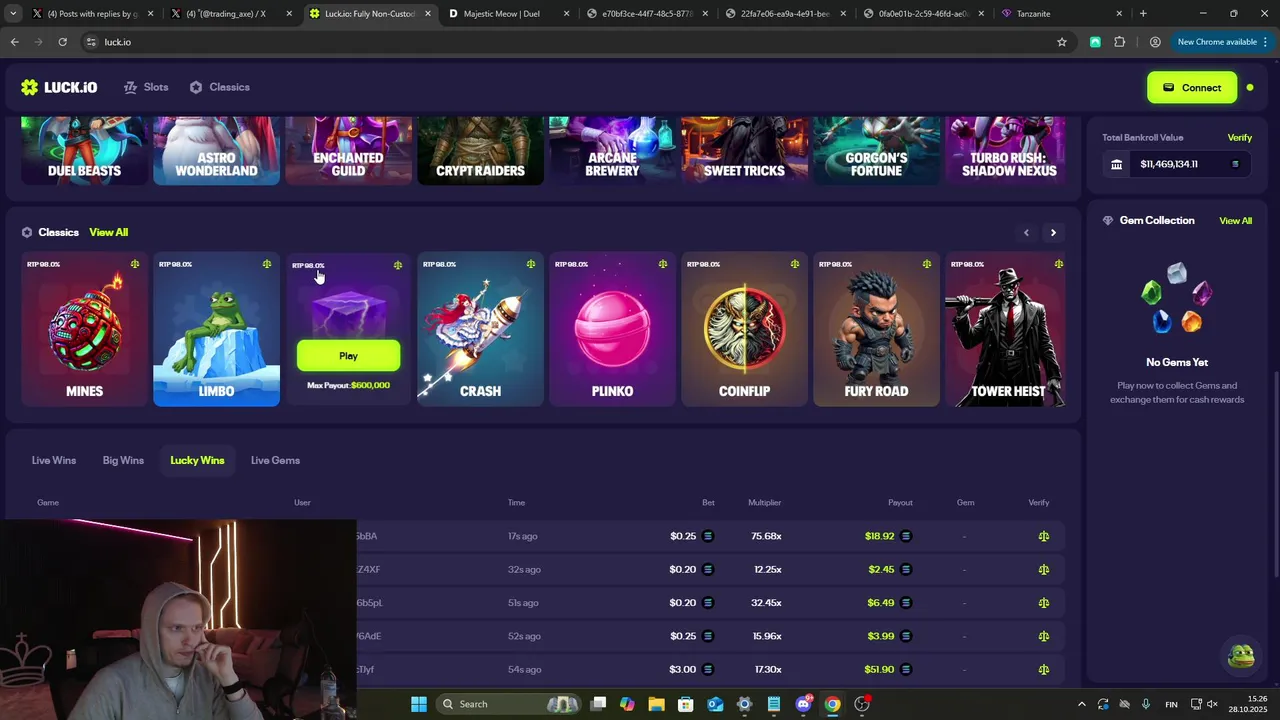Open the Plinko game thumbnail

tap(612, 329)
